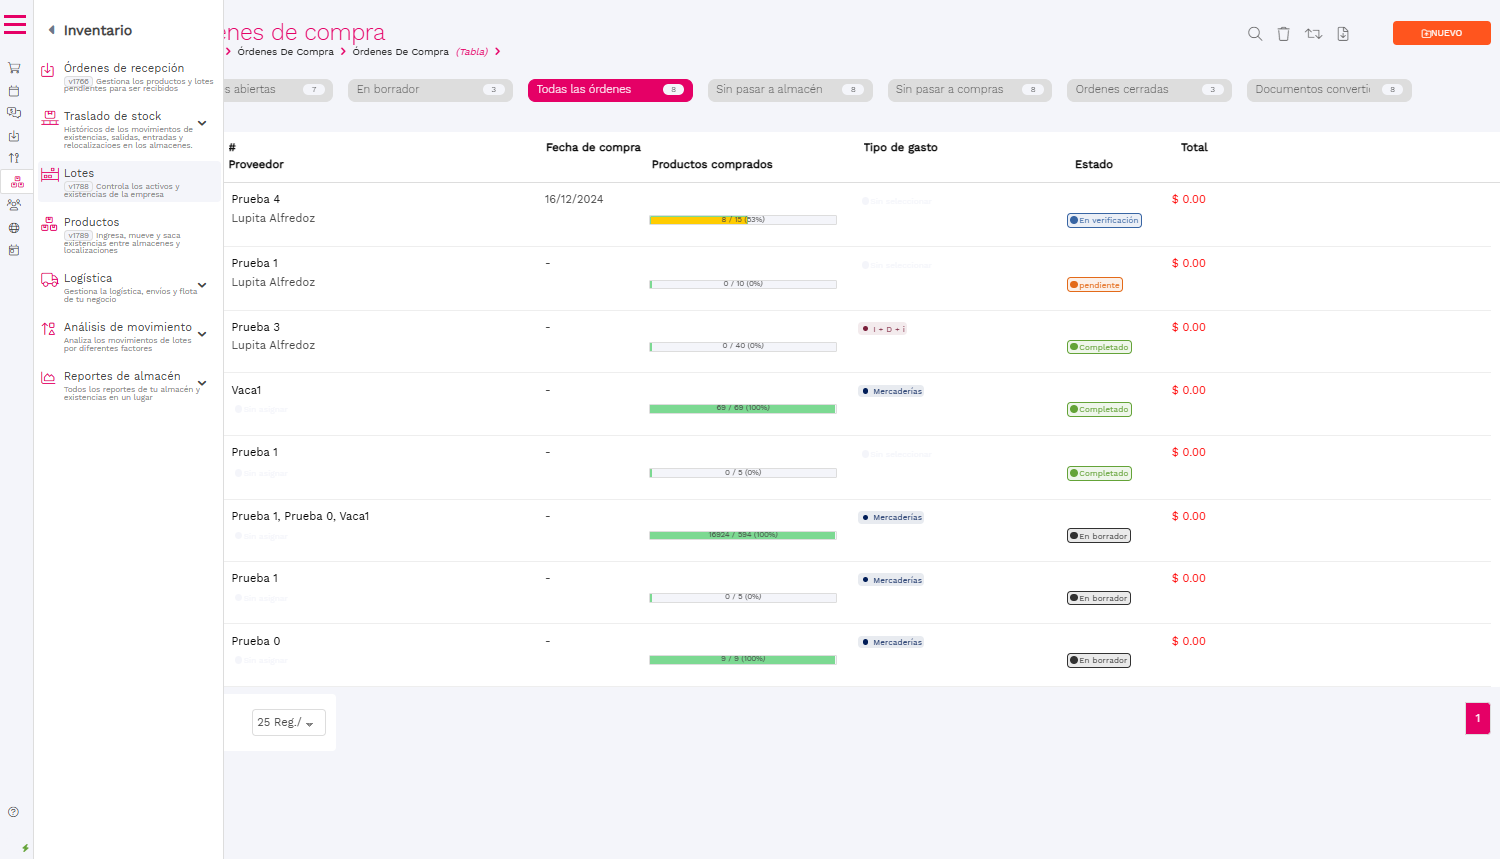Go back using arrow beside Inventario
The height and width of the screenshot is (859, 1500).
pos(51,30)
